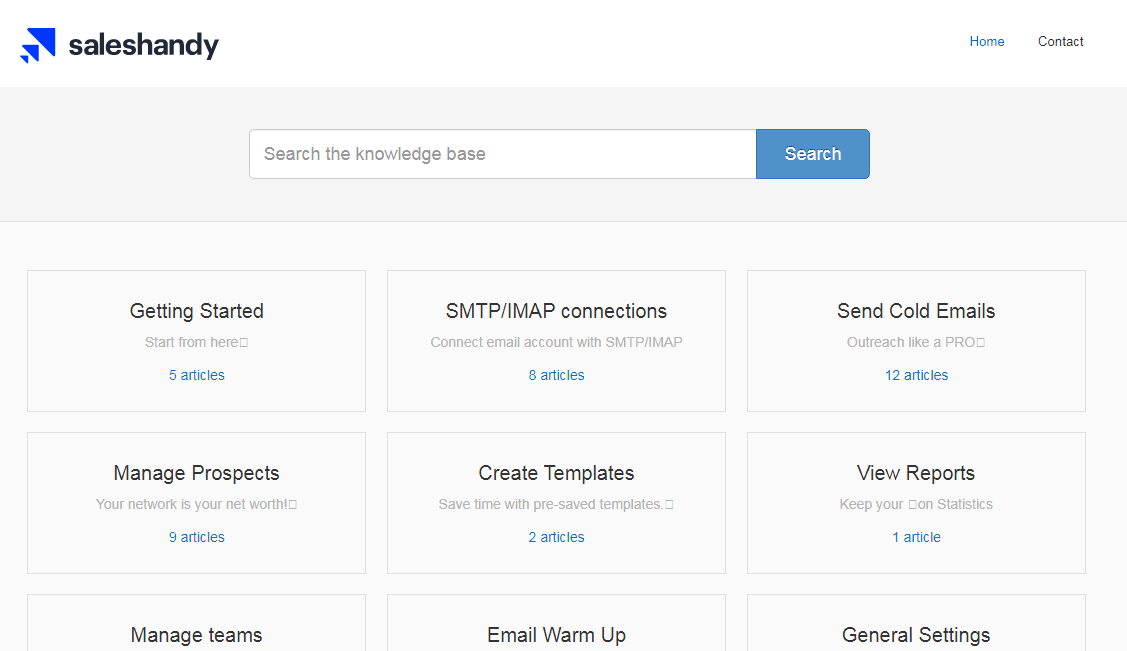Open the Email Warm Up category
1127x651 pixels.
coord(556,635)
